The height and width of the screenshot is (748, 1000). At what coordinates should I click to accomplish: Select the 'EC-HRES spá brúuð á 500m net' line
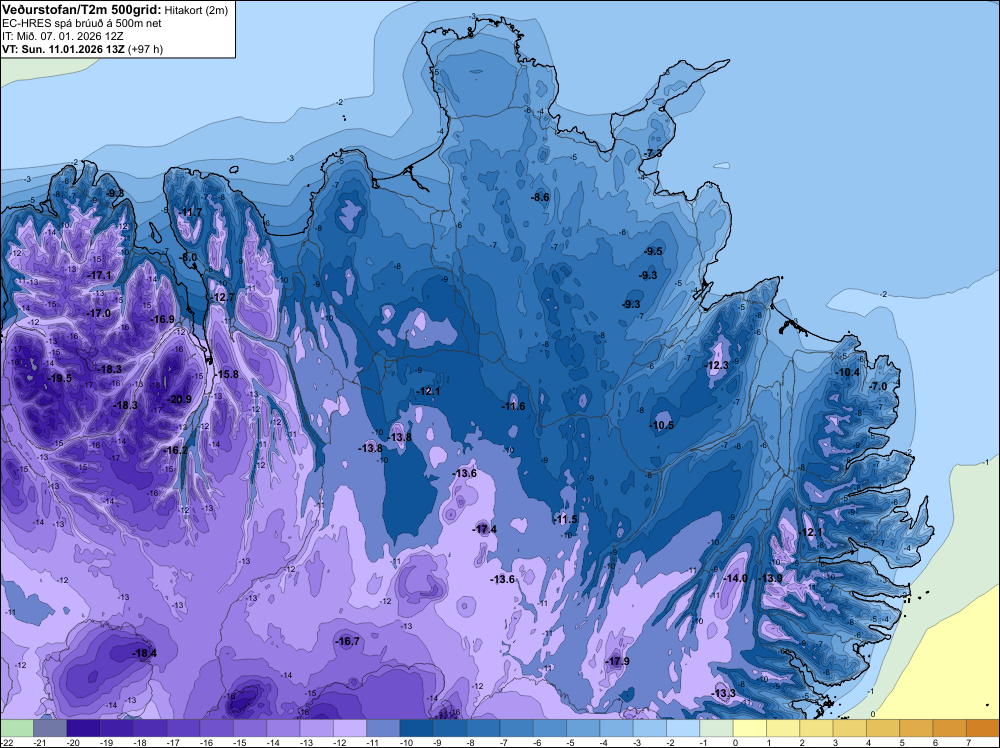(x=82, y=23)
